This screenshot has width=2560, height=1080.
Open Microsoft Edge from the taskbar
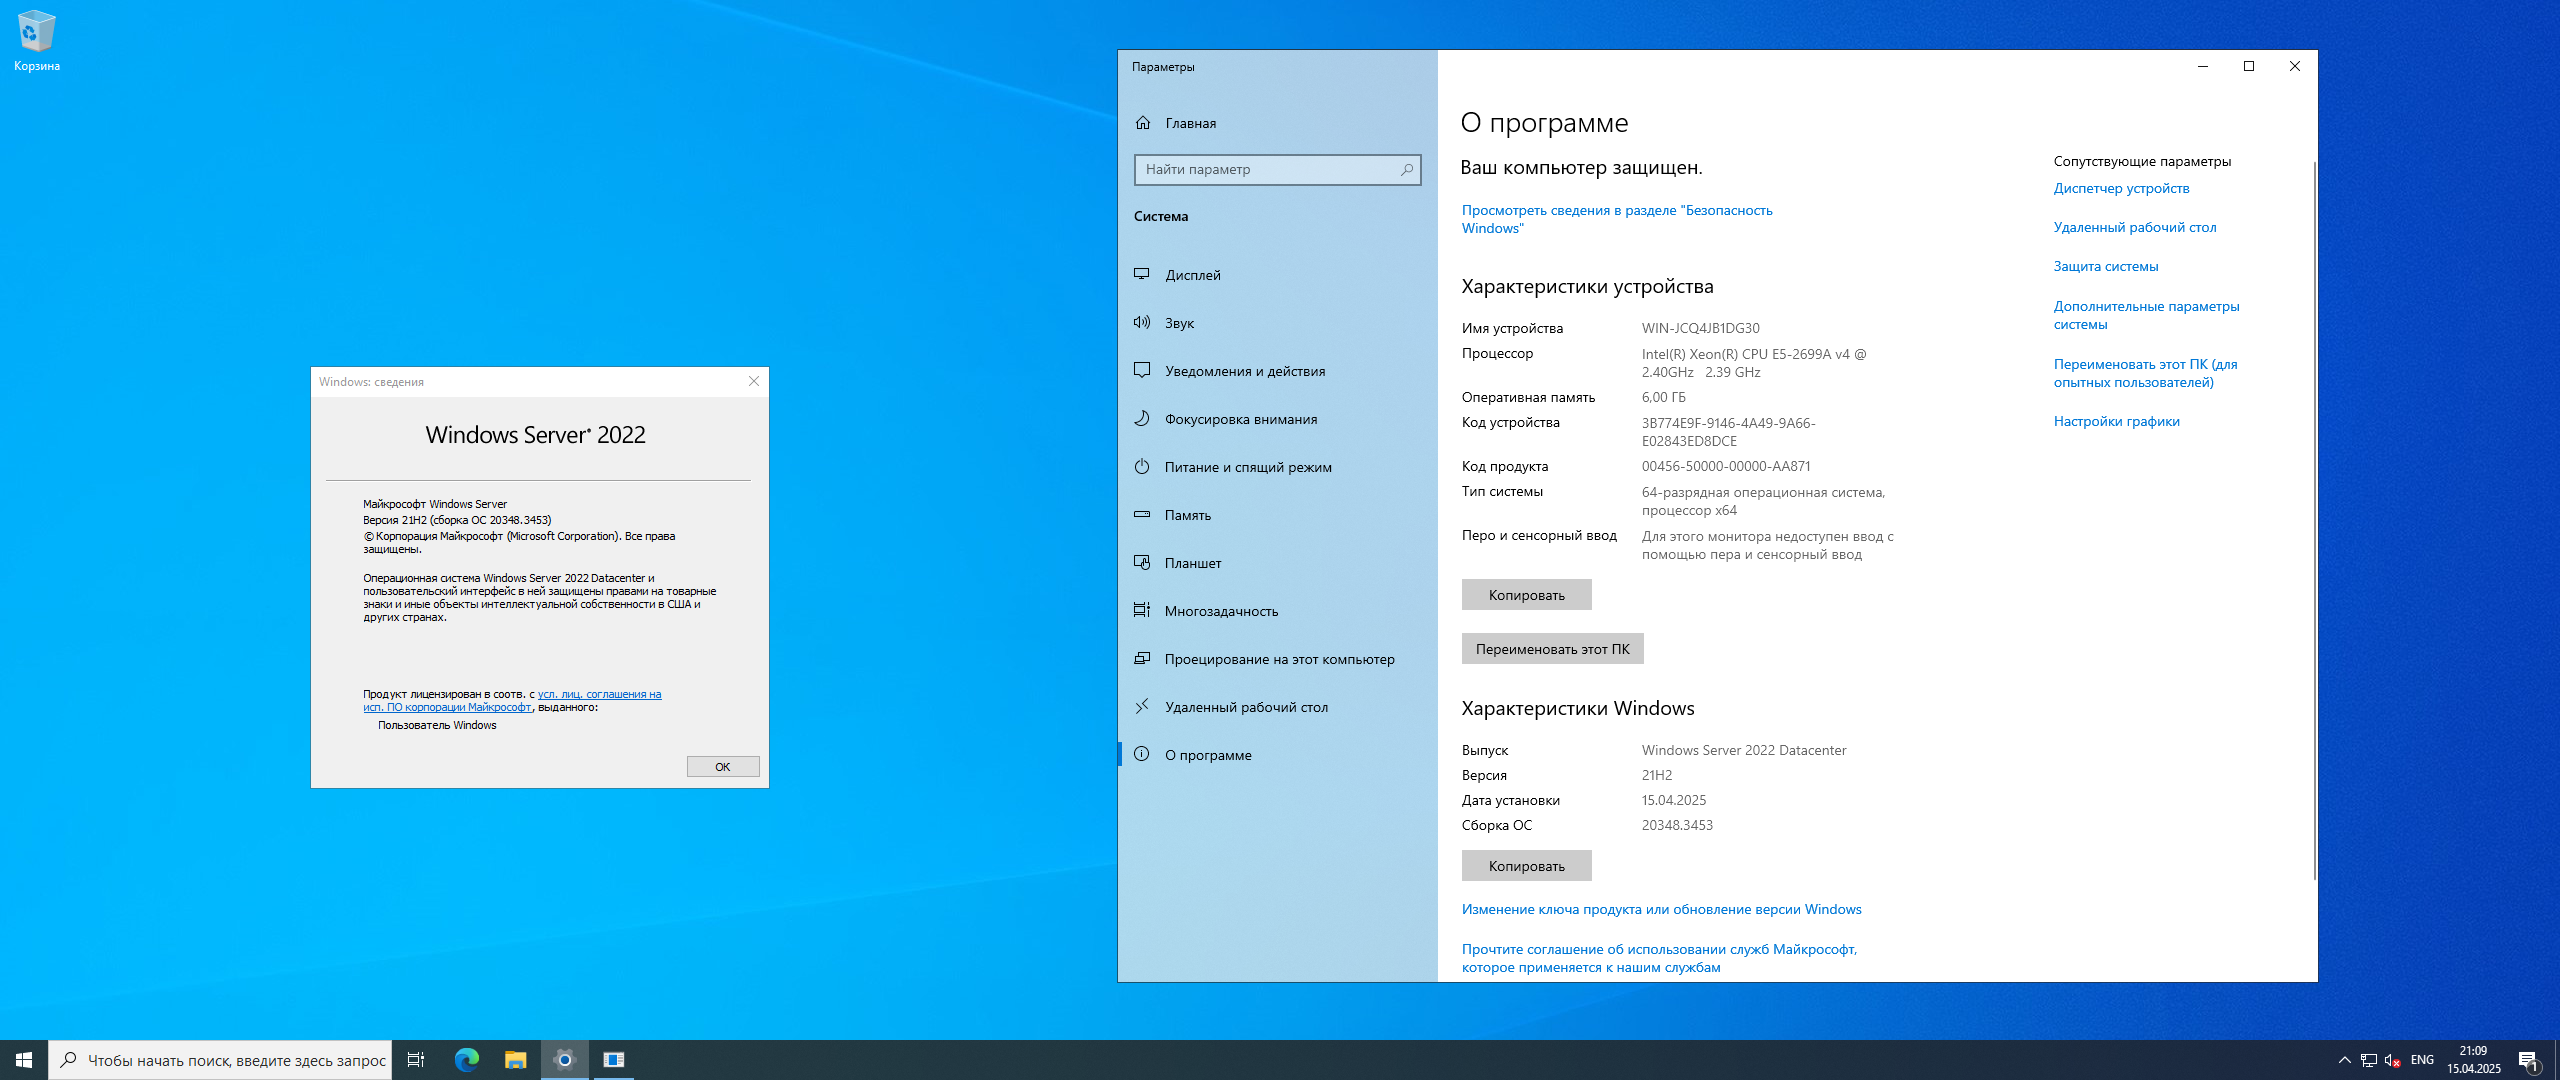467,1060
